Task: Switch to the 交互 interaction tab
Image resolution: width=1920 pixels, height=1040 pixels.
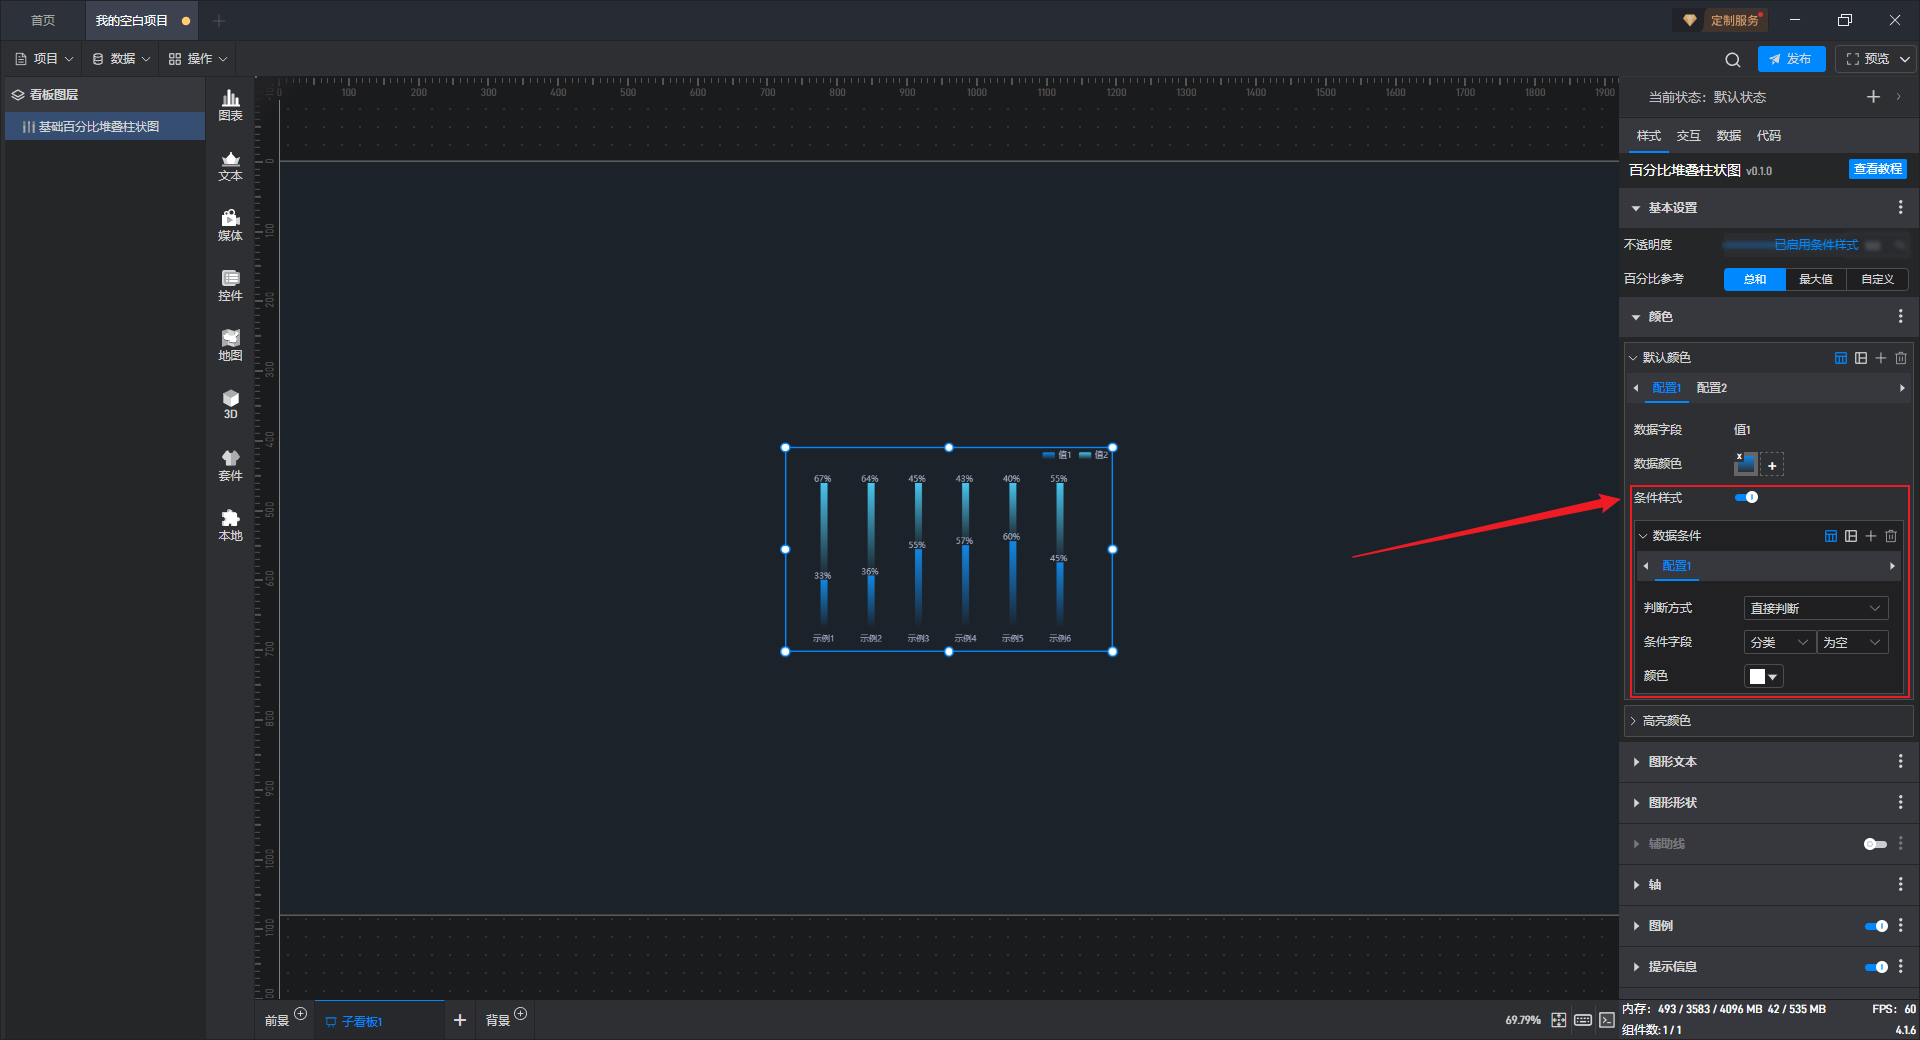Action: [1689, 136]
